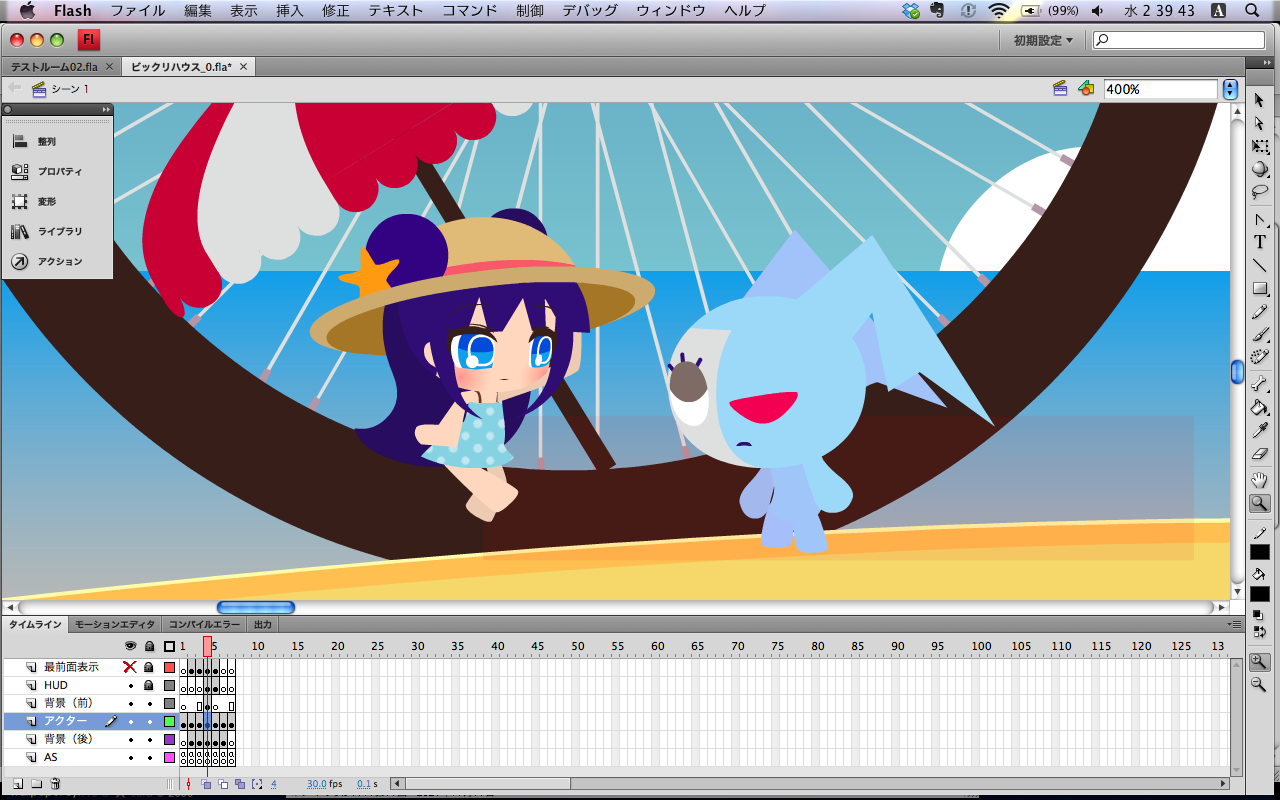Choose the Free Transform tool
Screen dimensions: 1280x800
1259,146
